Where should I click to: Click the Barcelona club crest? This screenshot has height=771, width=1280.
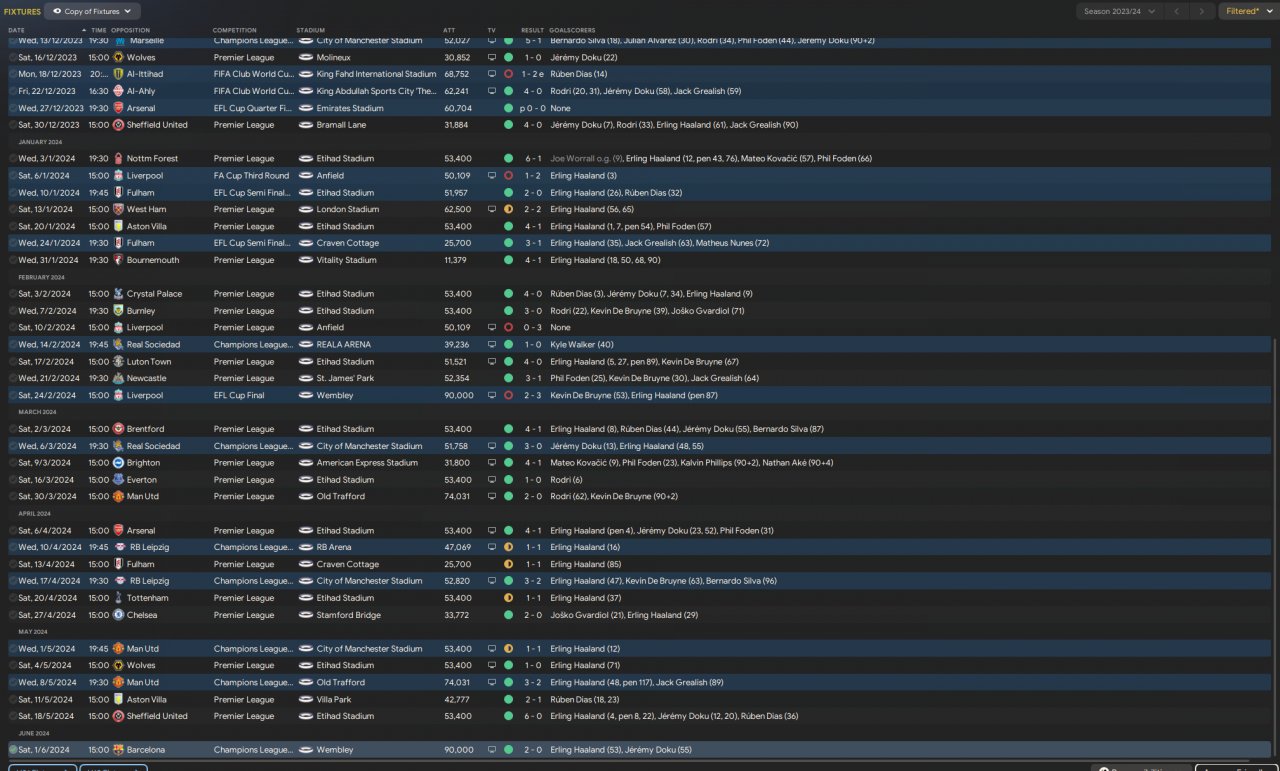pyautogui.click(x=118, y=750)
